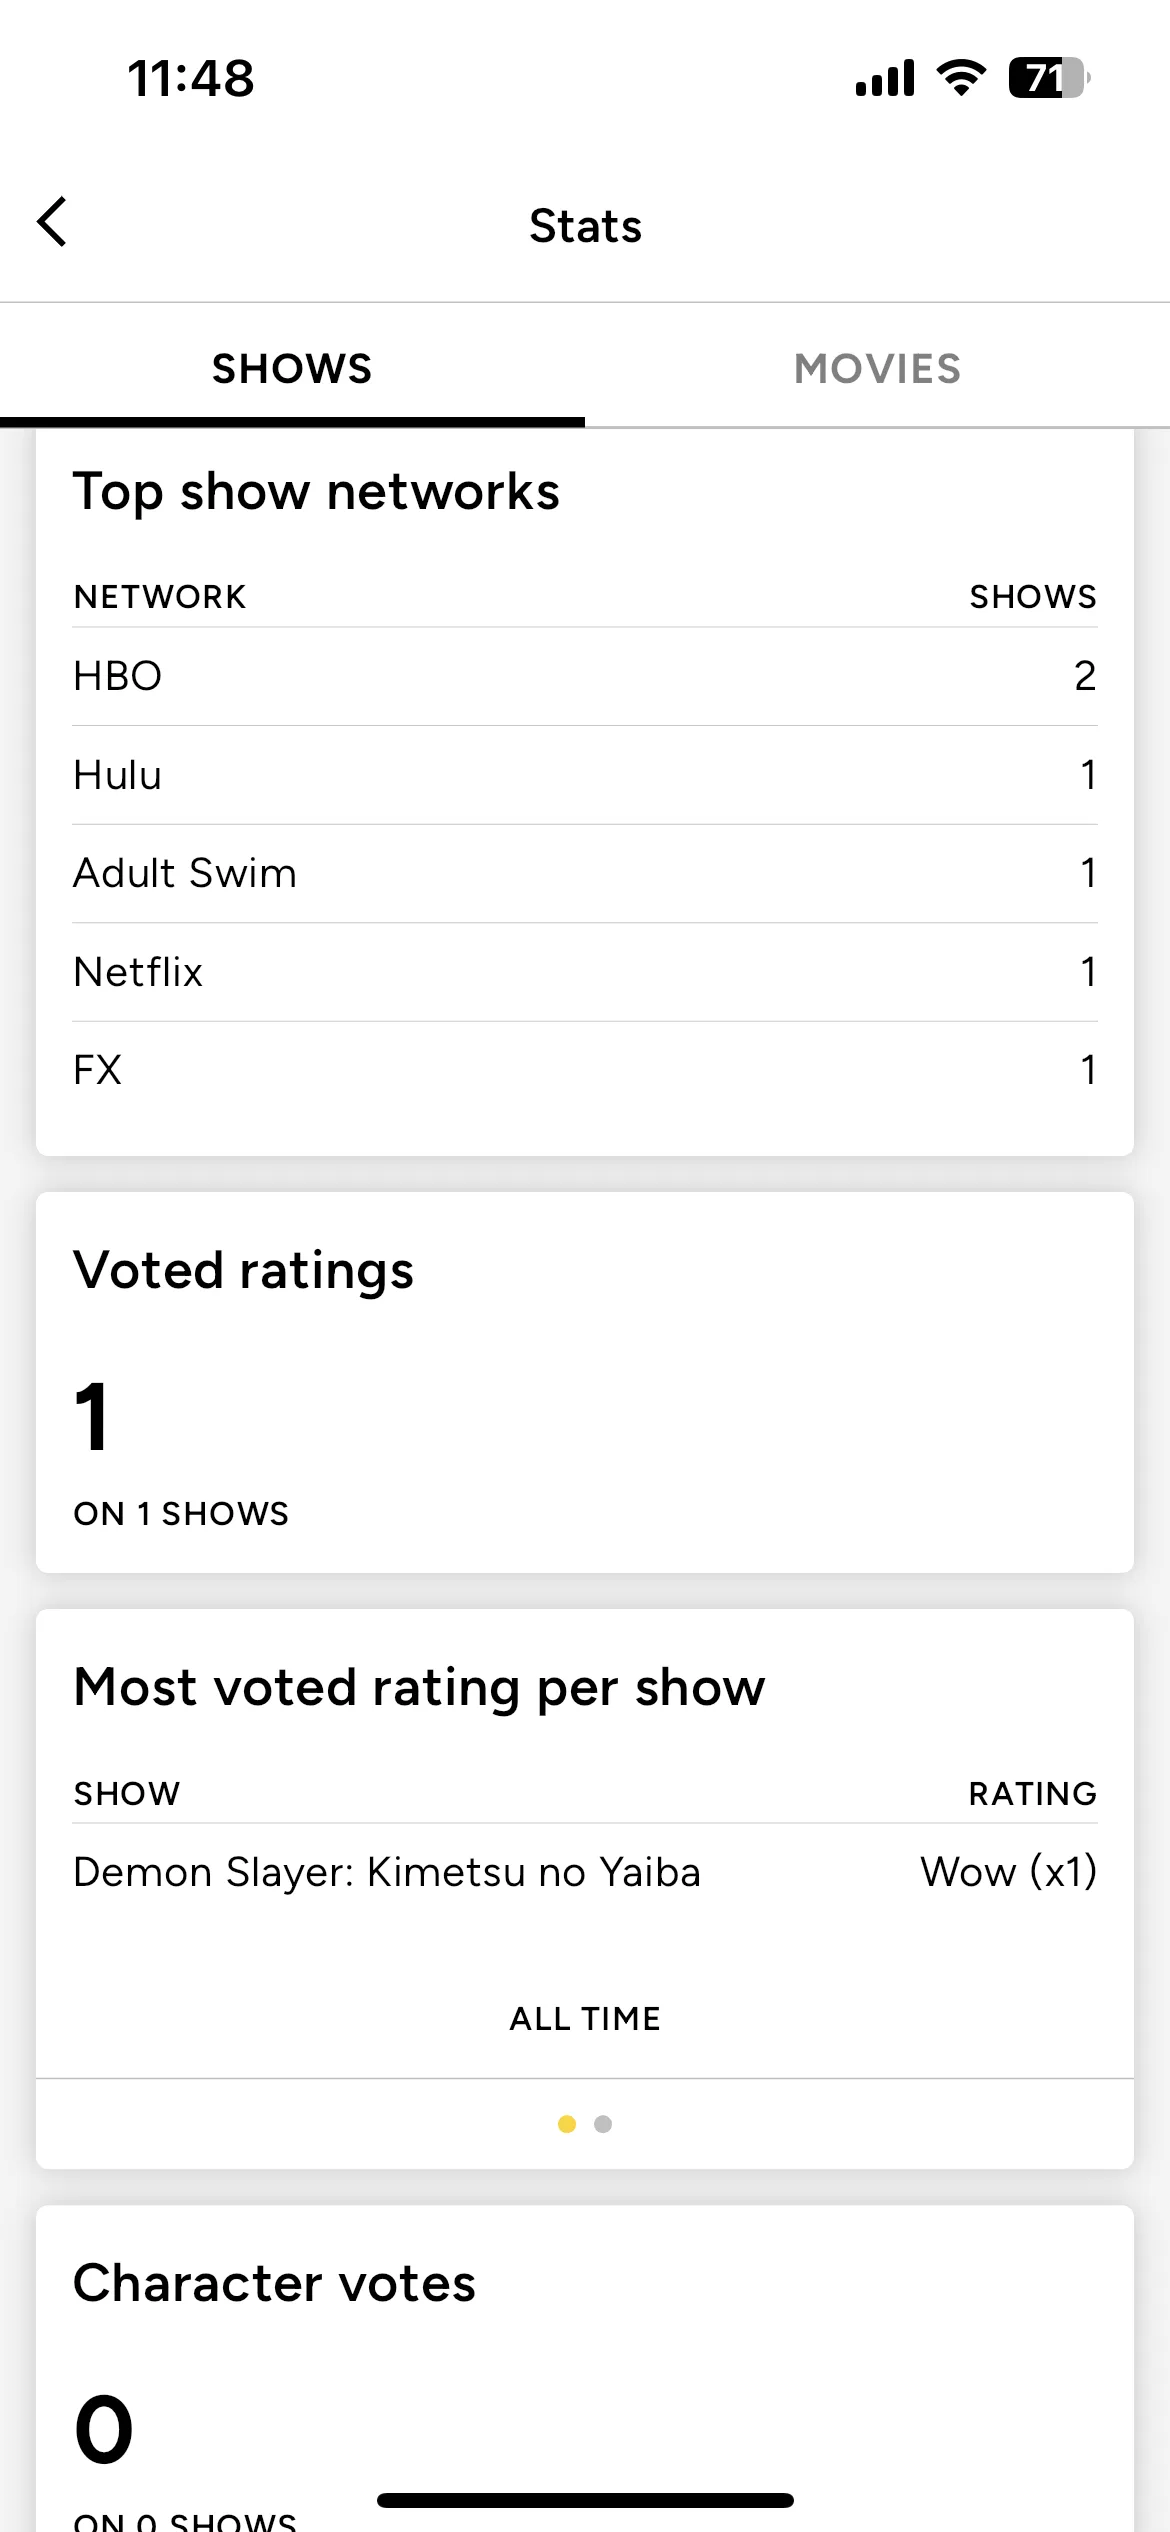Select the Netflix network row
1170x2532 pixels.
click(x=585, y=972)
